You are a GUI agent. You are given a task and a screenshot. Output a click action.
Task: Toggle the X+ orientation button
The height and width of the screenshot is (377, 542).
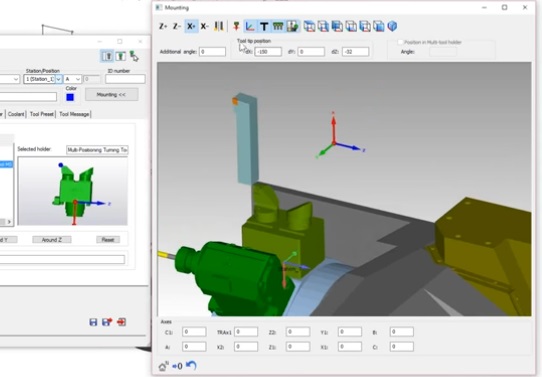pyautogui.click(x=191, y=26)
